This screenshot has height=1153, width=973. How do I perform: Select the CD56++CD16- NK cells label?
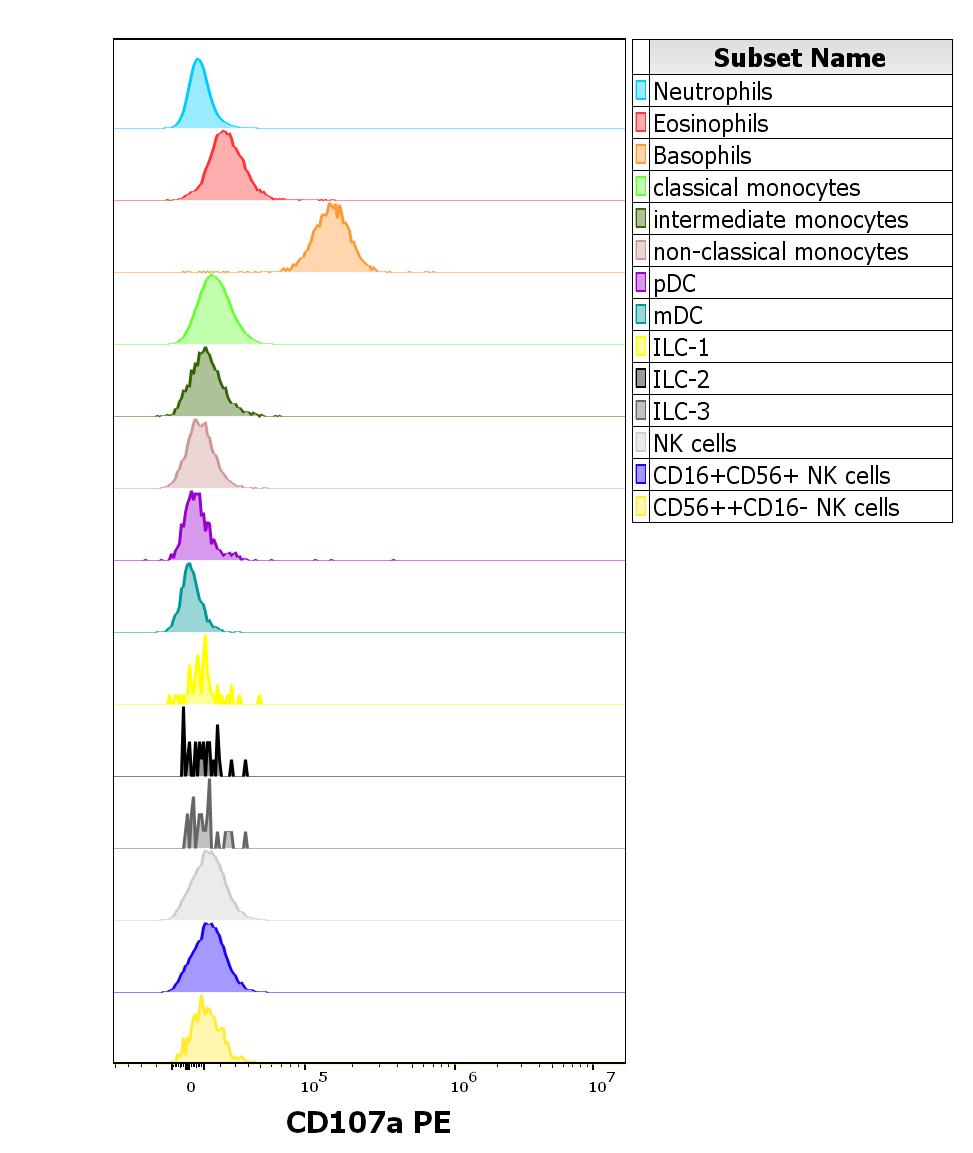(x=775, y=507)
